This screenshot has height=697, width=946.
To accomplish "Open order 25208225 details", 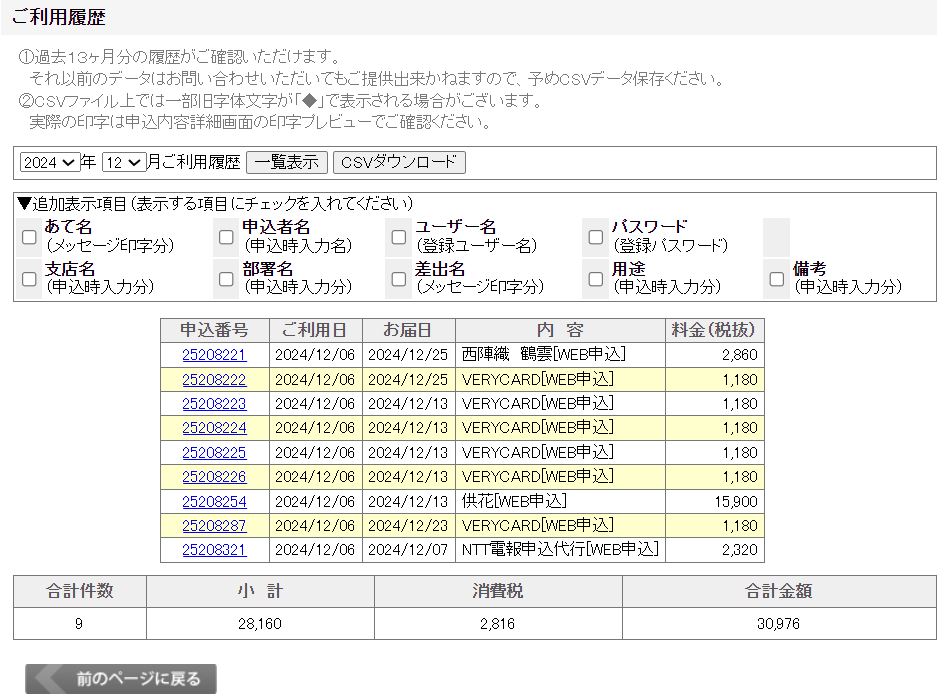I will [212, 452].
